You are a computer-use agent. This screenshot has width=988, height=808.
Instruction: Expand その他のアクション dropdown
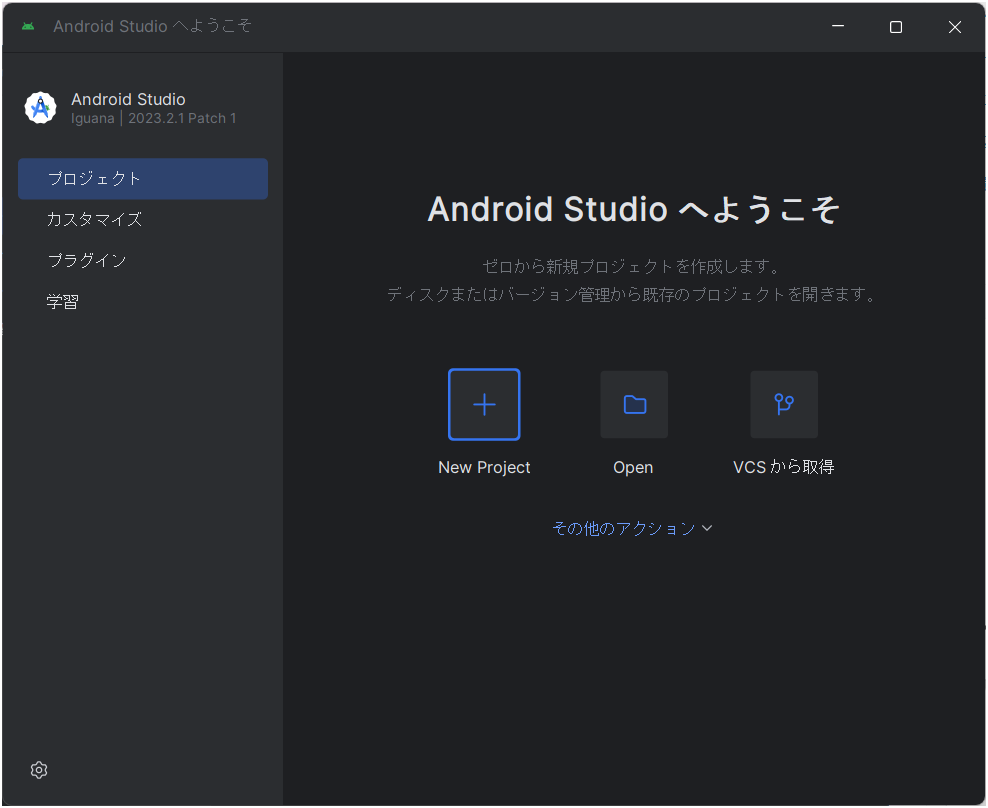click(x=625, y=527)
